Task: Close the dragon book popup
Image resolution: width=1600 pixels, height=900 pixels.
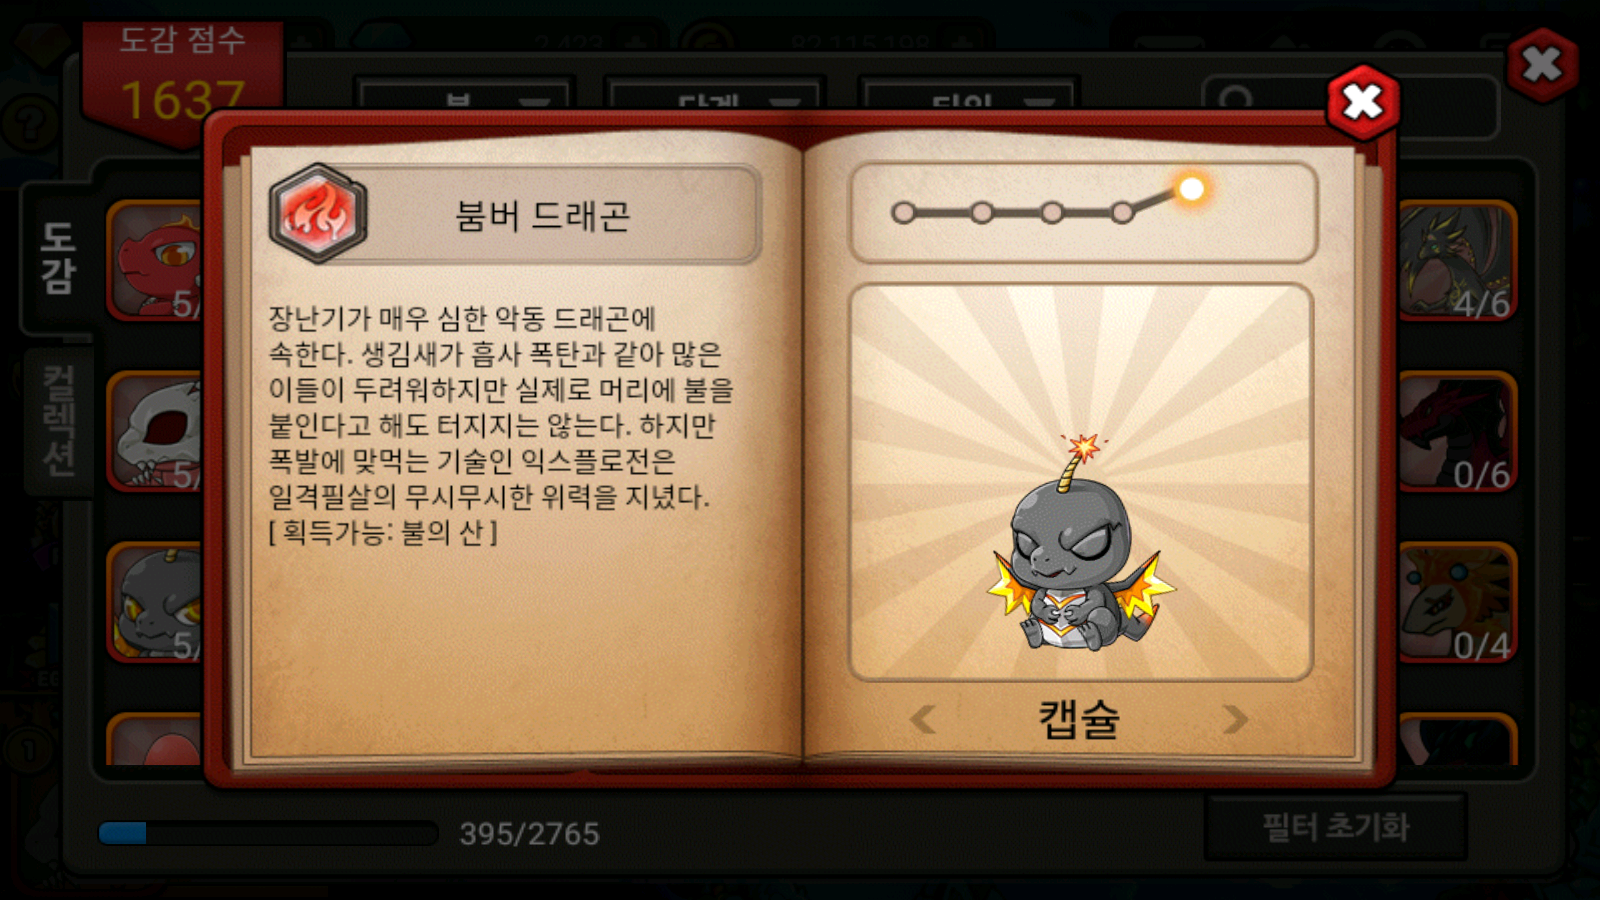Action: coord(1362,102)
